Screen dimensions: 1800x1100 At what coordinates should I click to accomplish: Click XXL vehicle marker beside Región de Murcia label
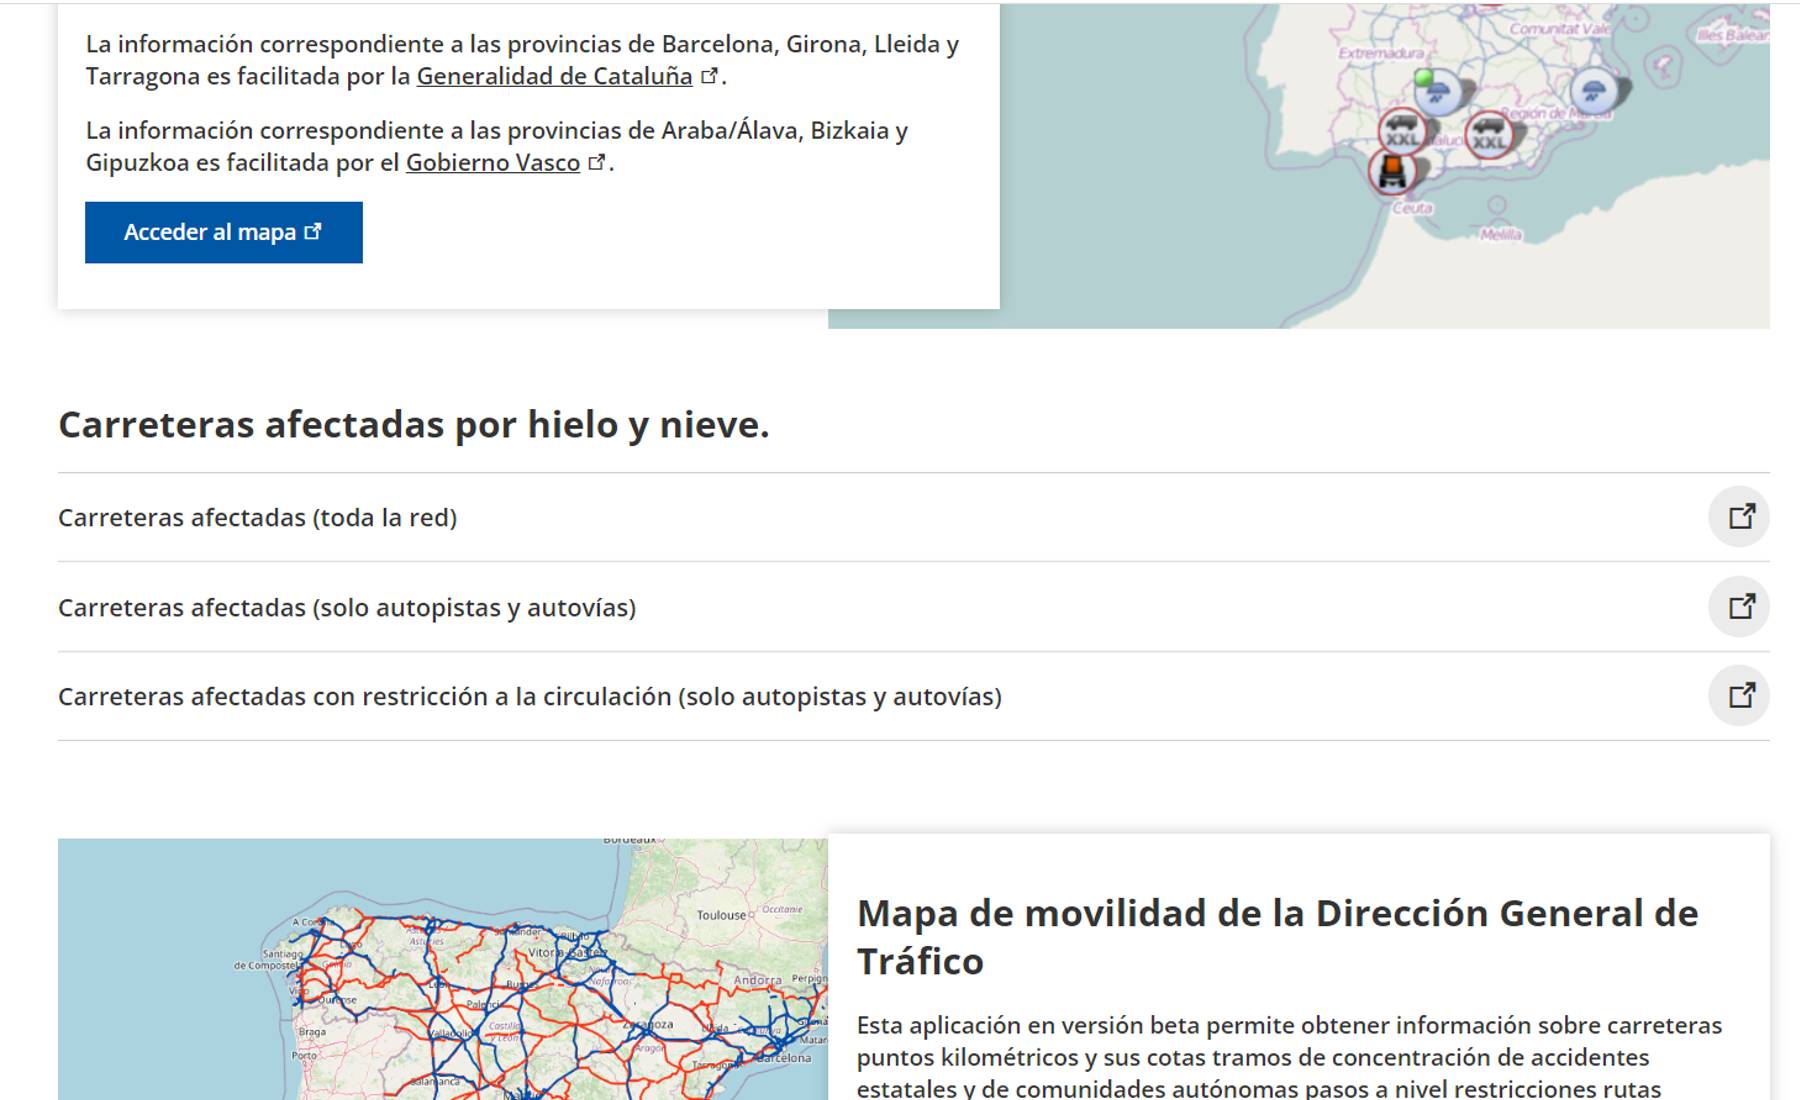(x=1489, y=134)
